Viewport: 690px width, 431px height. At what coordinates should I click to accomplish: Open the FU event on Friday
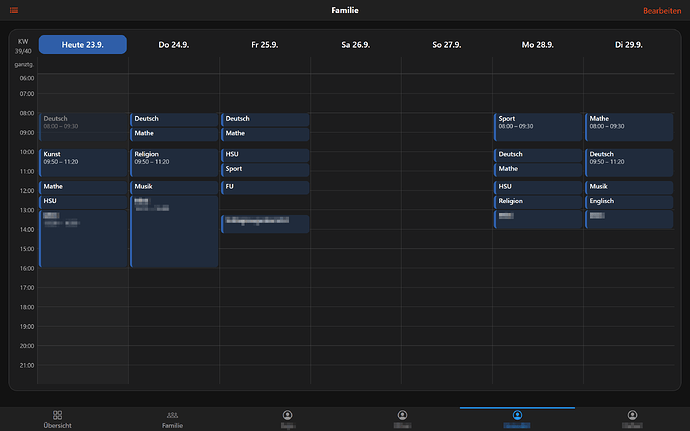[265, 187]
